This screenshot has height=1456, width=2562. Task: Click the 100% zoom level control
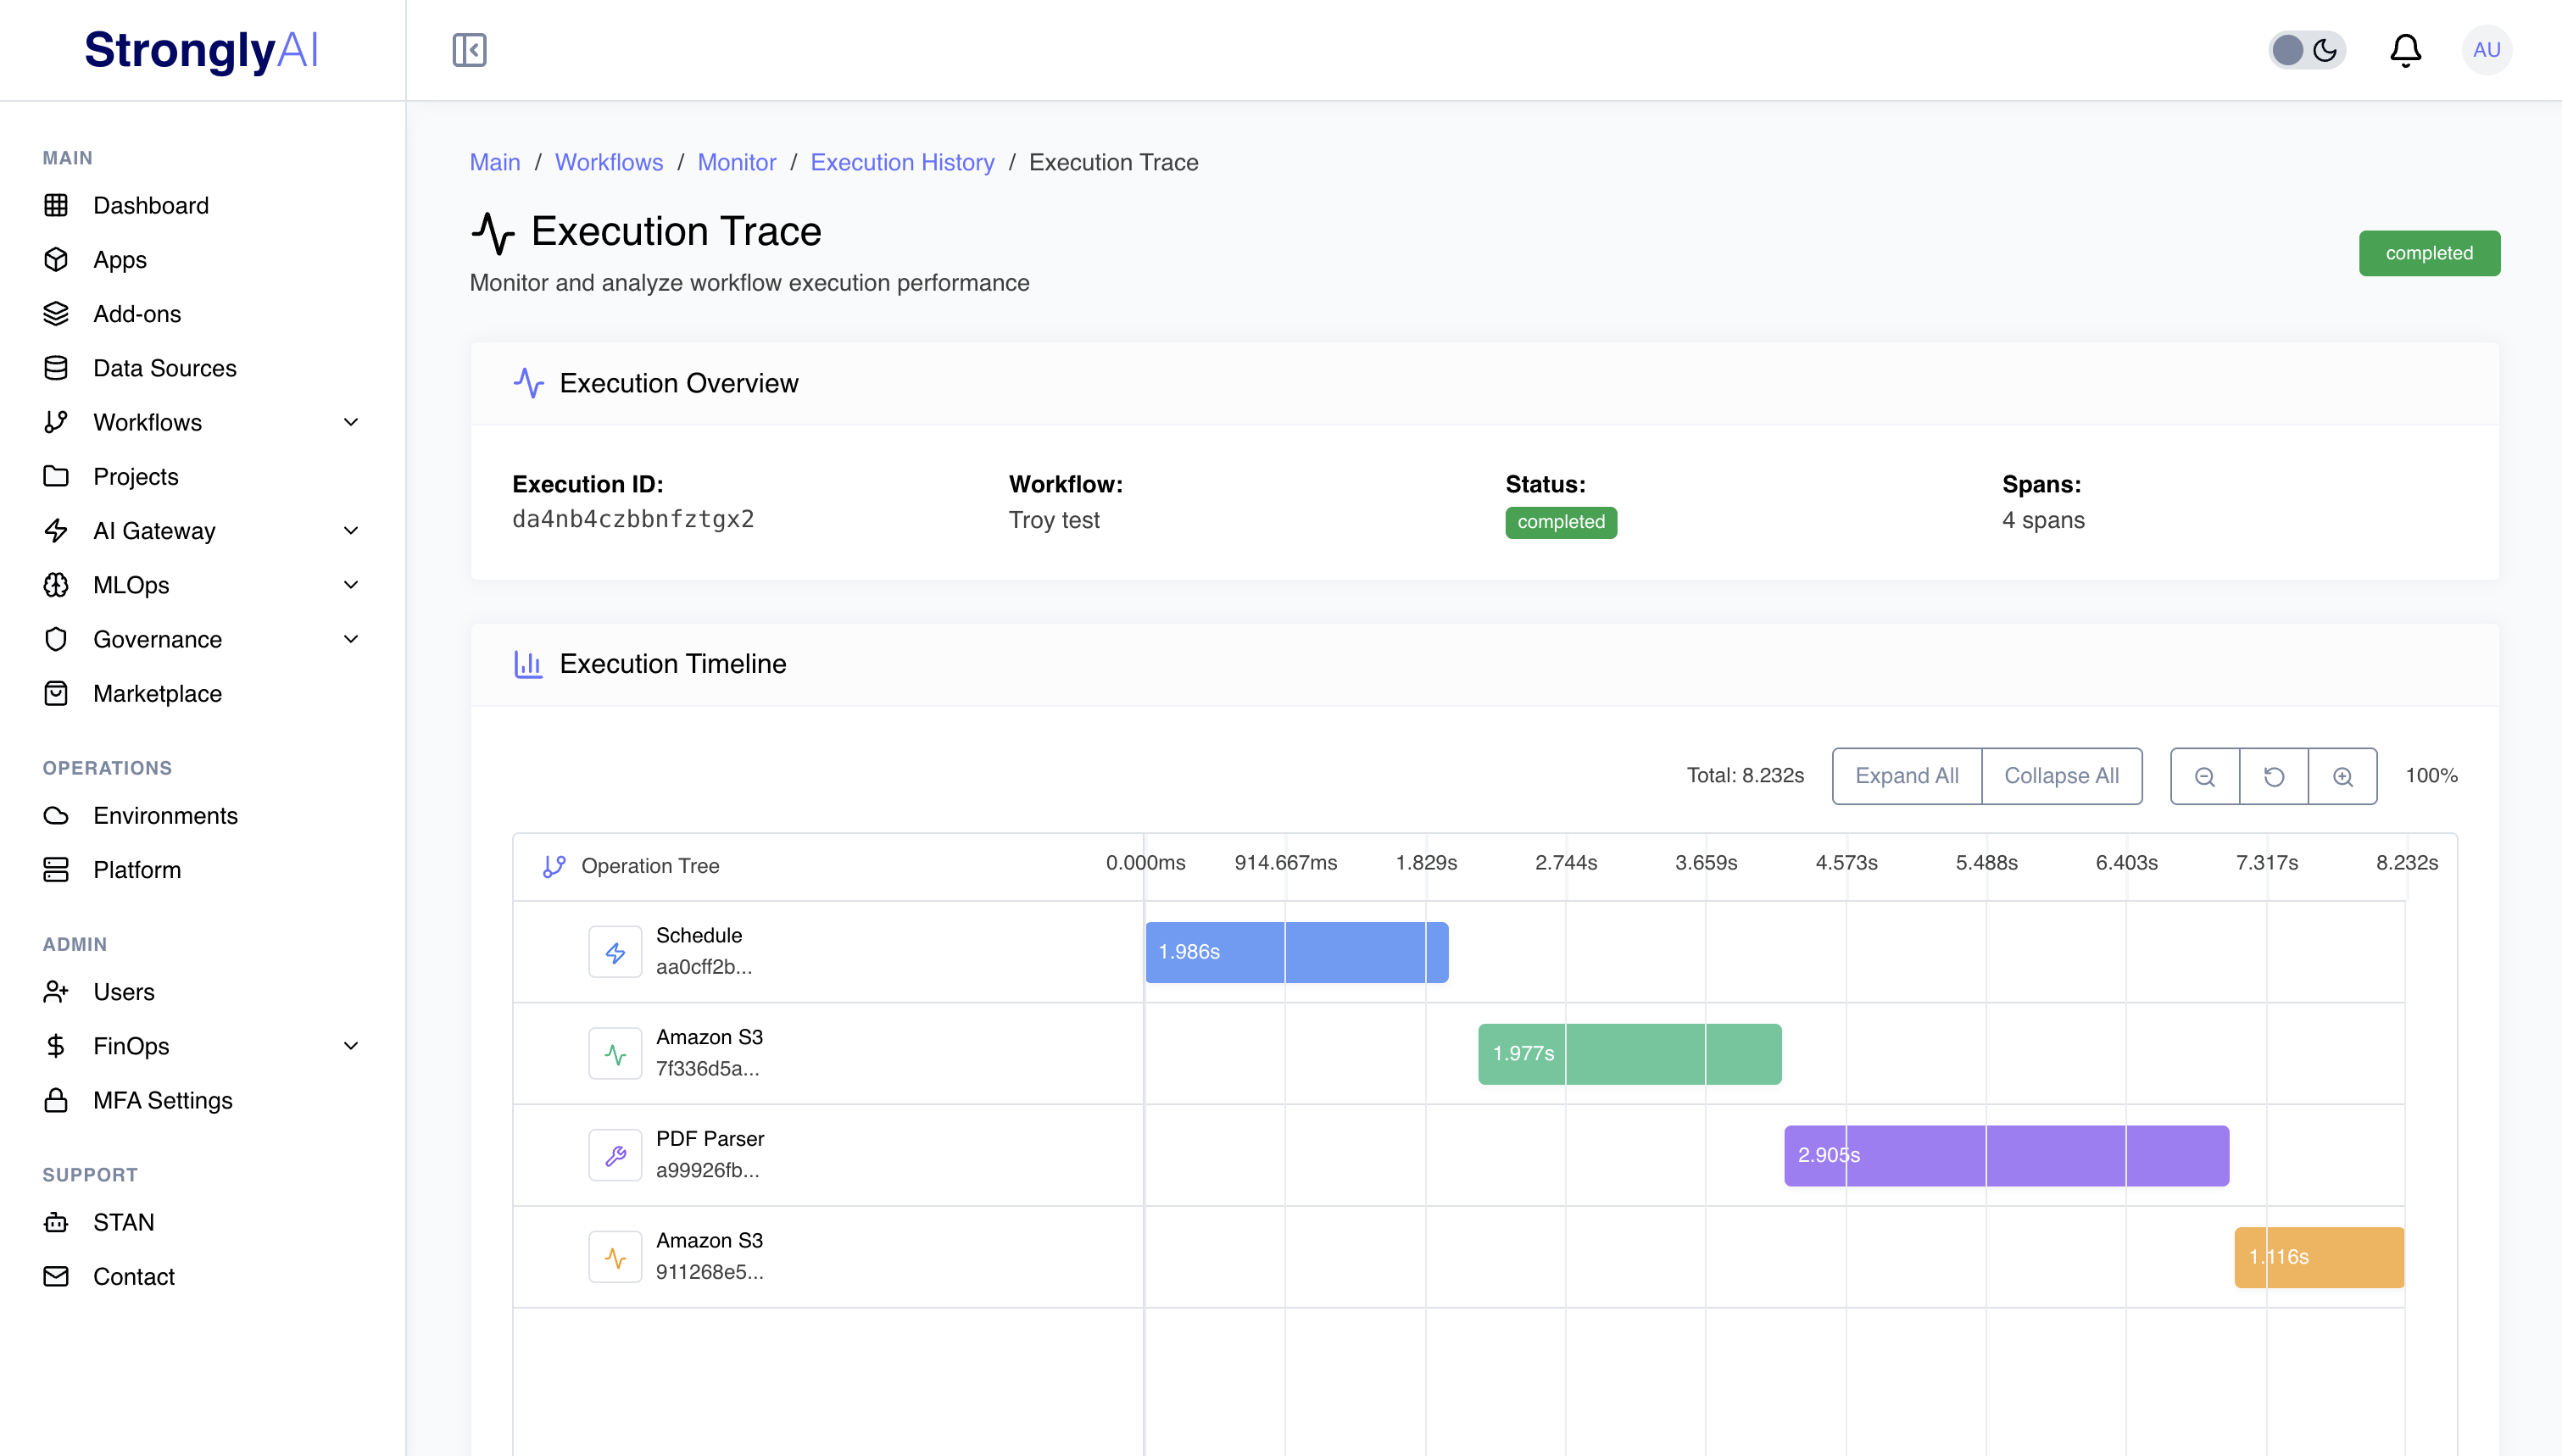(x=2431, y=775)
